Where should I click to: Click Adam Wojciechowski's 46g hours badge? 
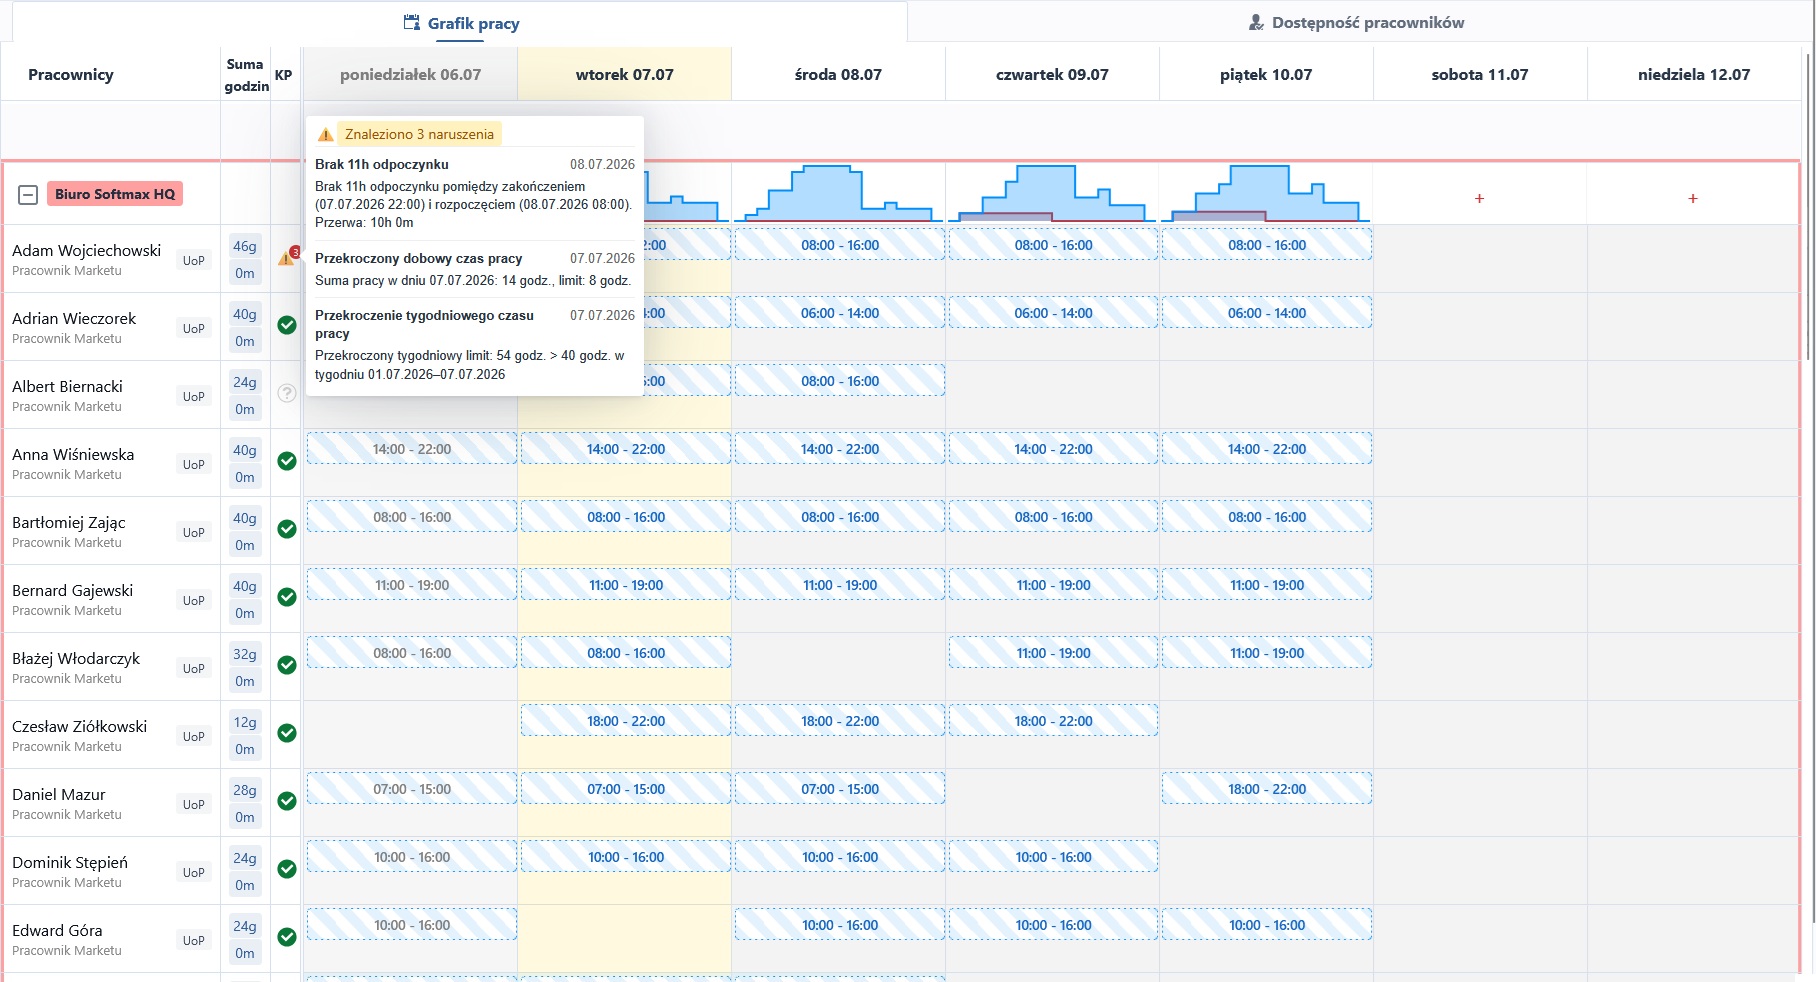pyautogui.click(x=245, y=246)
